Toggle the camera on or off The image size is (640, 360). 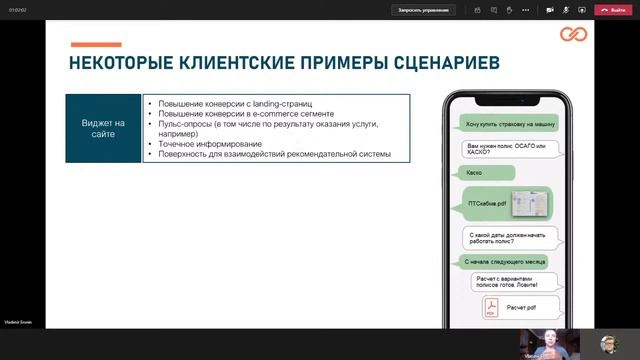550,10
